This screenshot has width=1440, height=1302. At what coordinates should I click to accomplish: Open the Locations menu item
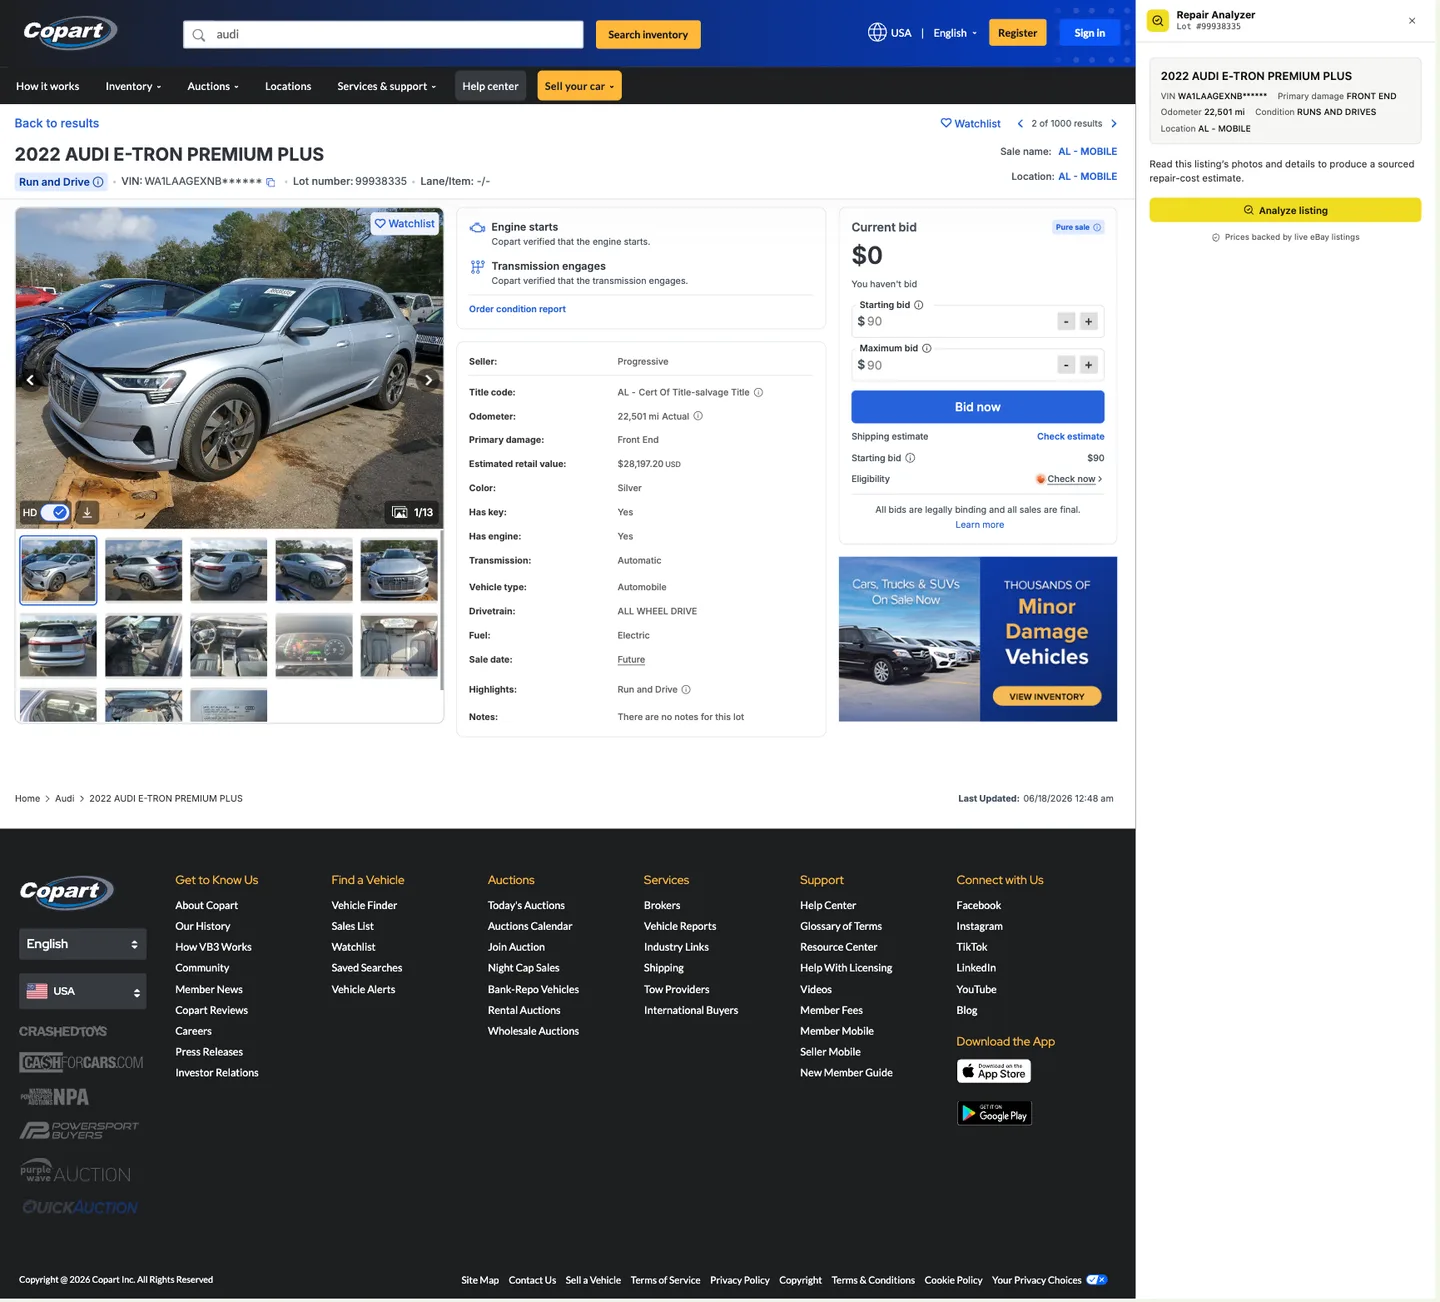pyautogui.click(x=288, y=87)
